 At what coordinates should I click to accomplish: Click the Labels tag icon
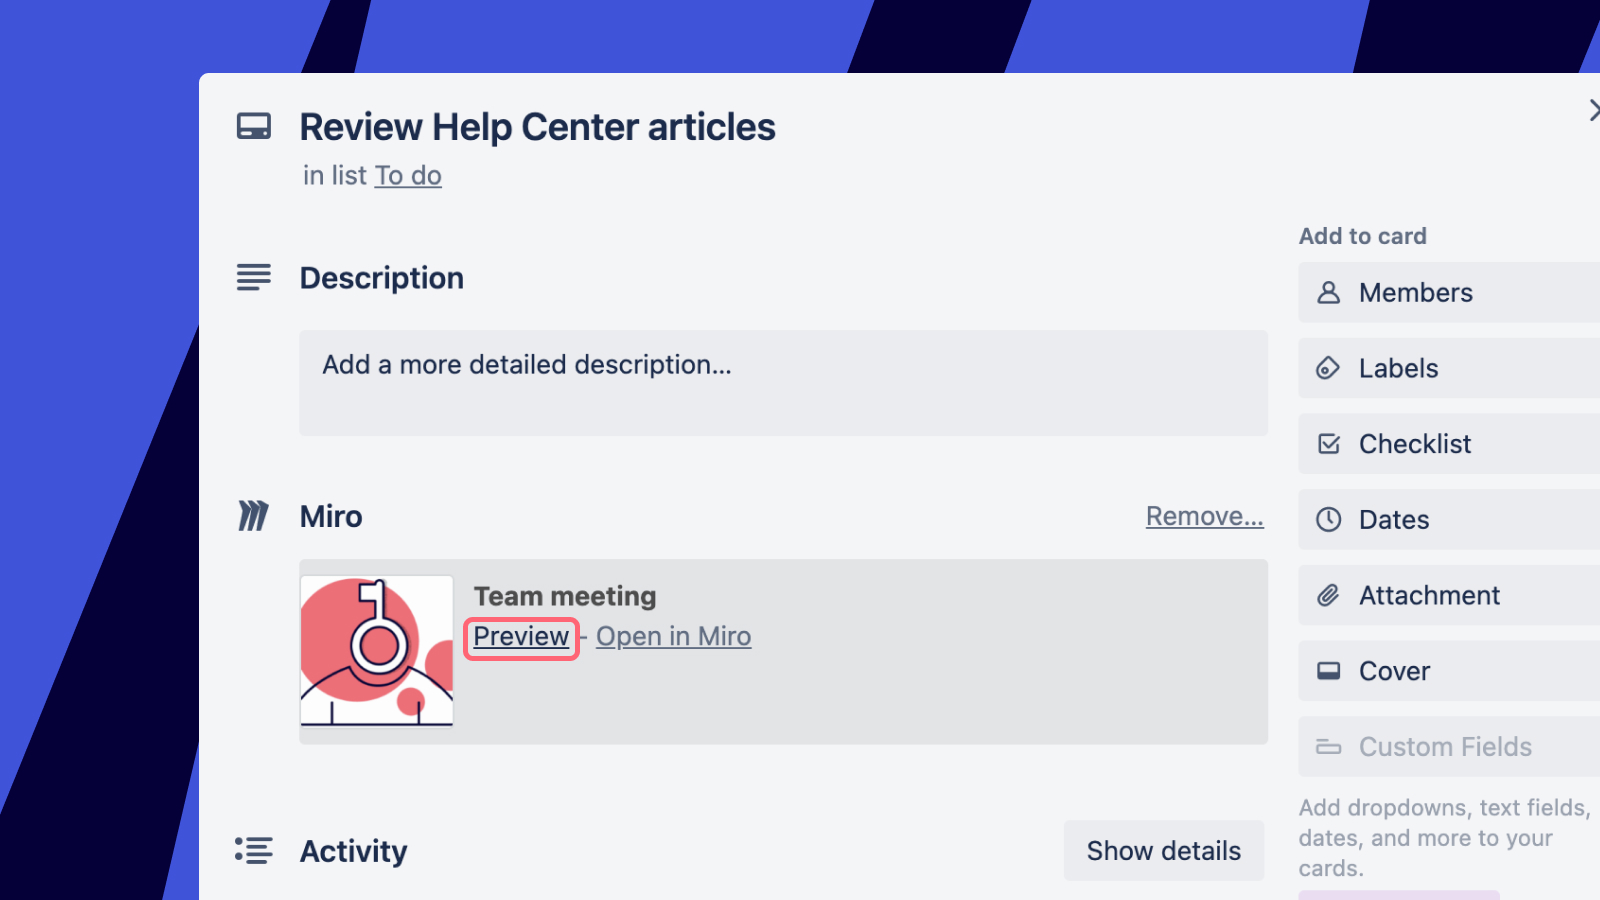pyautogui.click(x=1328, y=368)
